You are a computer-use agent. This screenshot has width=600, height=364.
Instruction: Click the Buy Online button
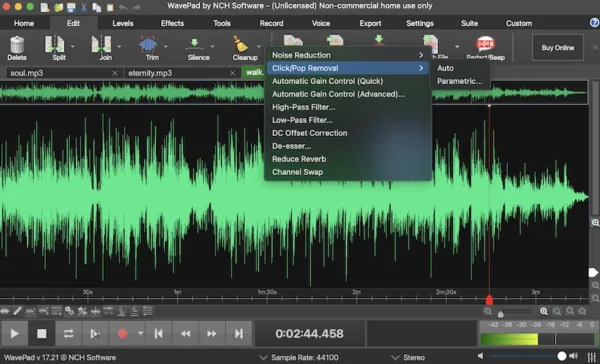pos(558,47)
